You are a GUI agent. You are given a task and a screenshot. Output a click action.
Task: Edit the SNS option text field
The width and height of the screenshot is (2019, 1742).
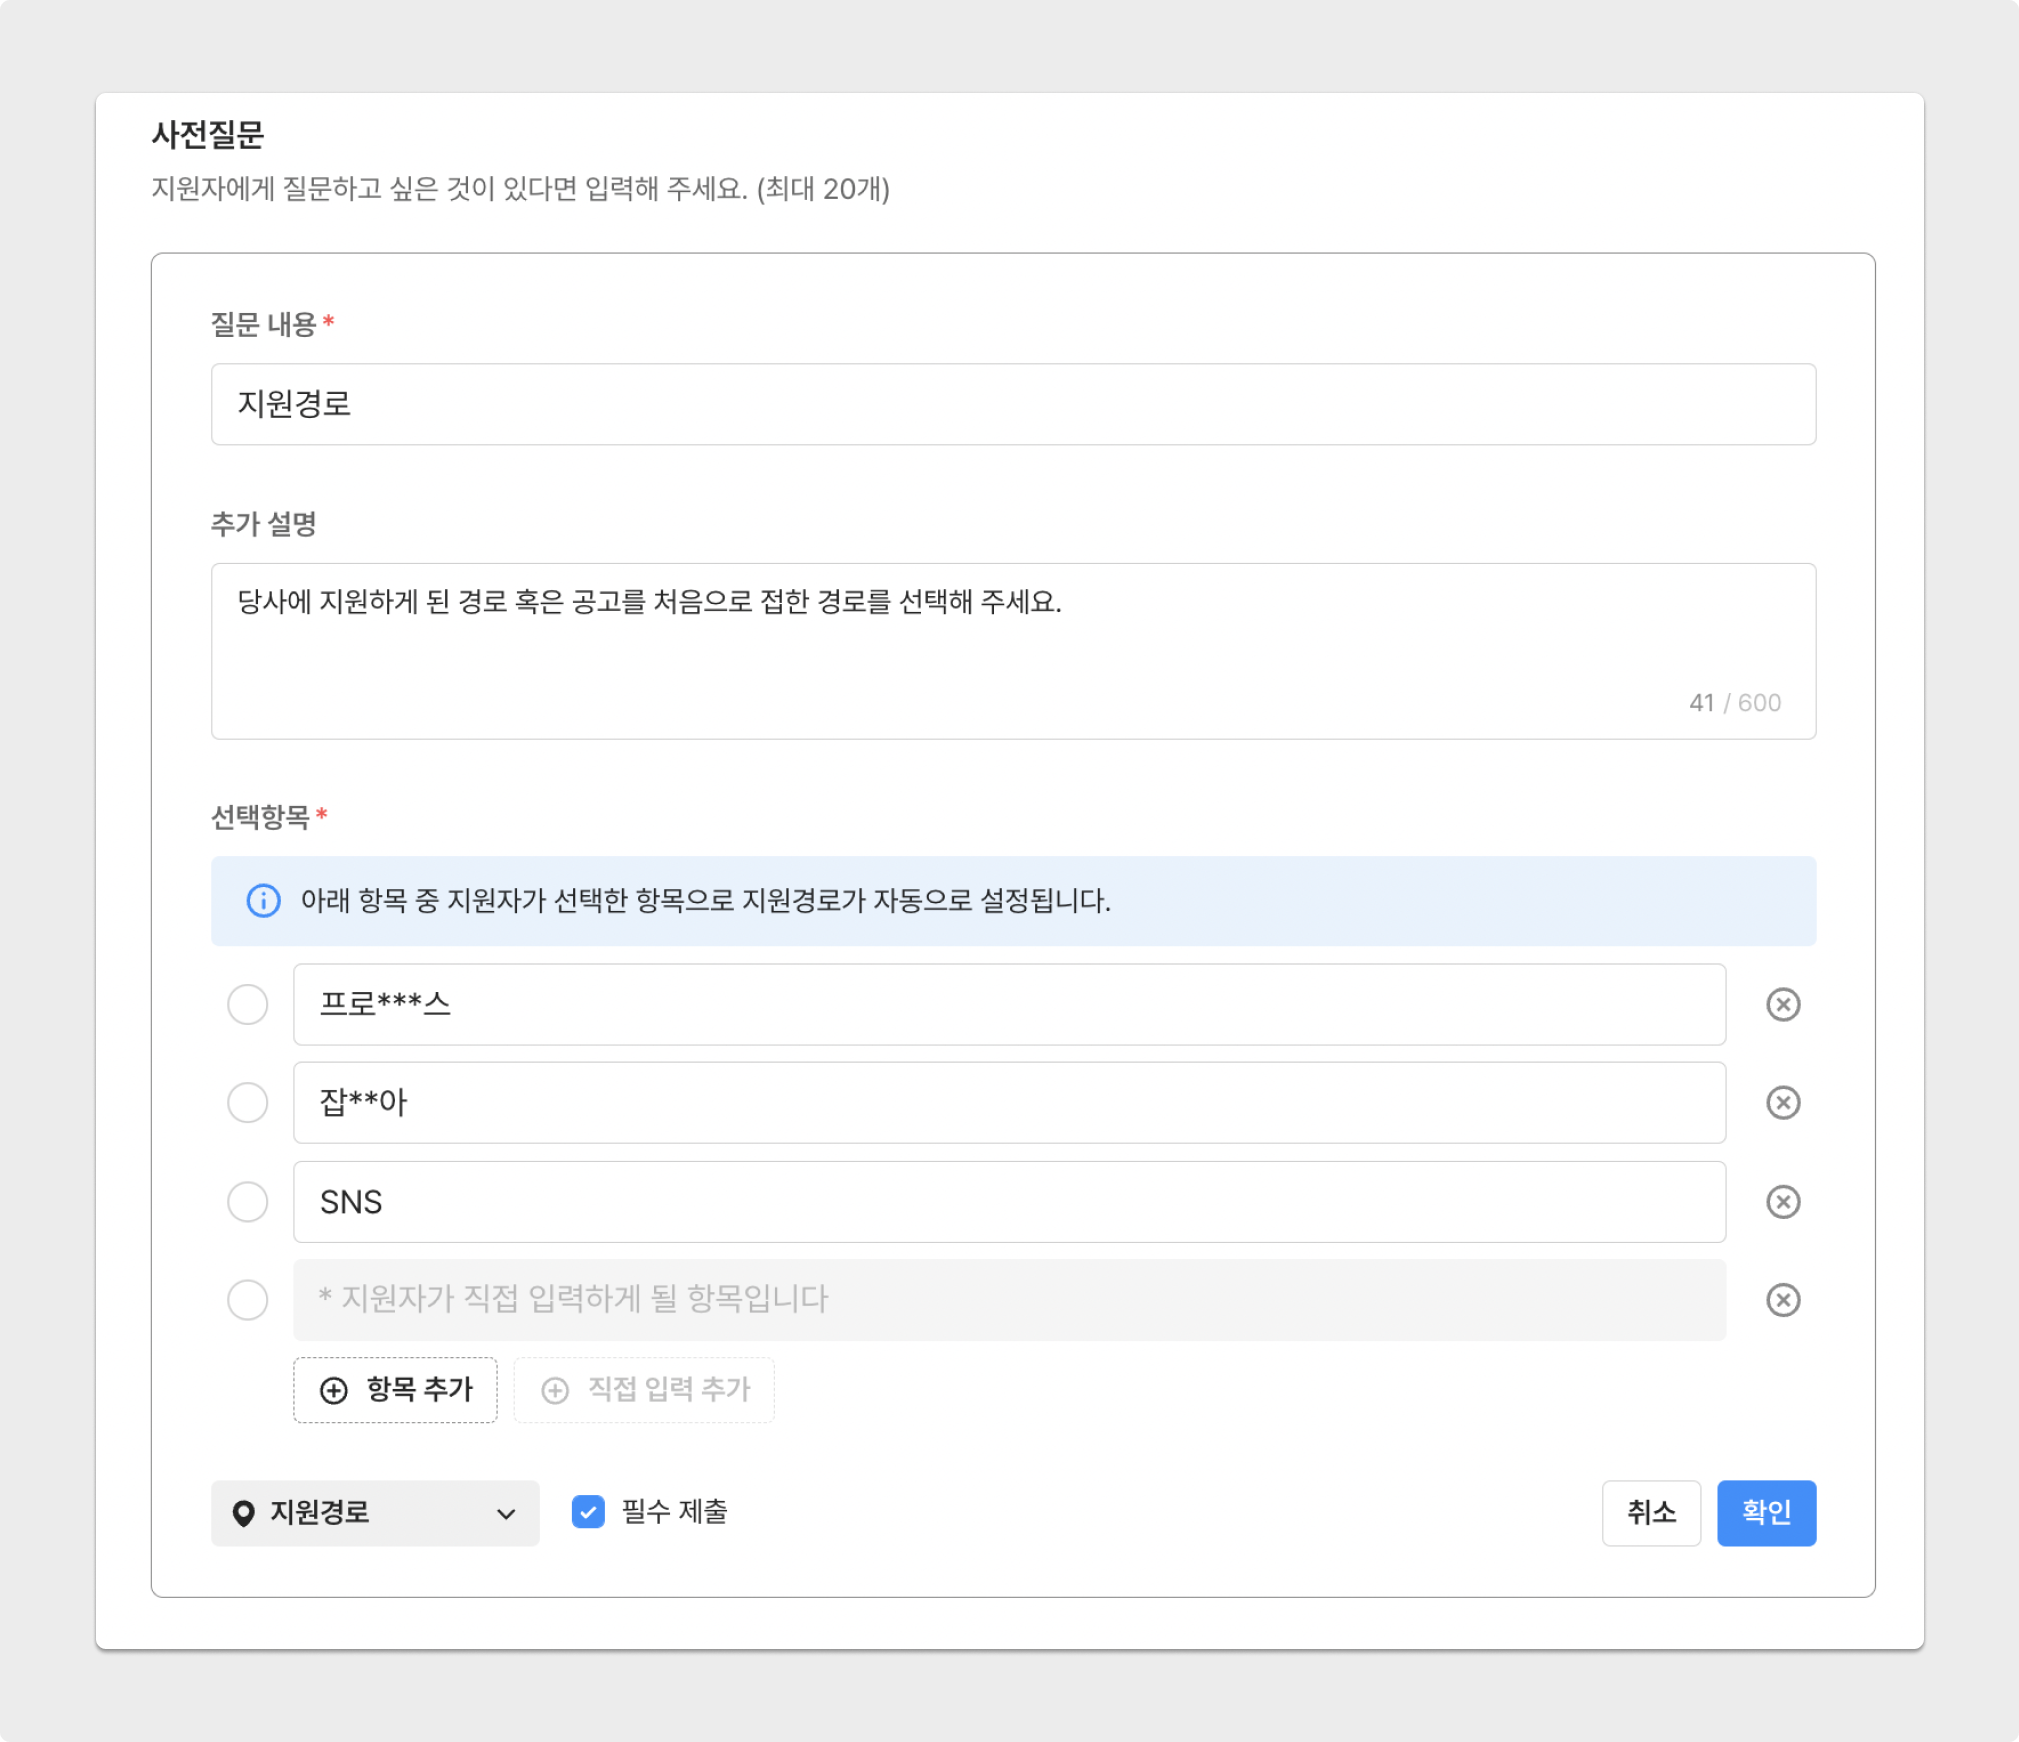(1008, 1201)
